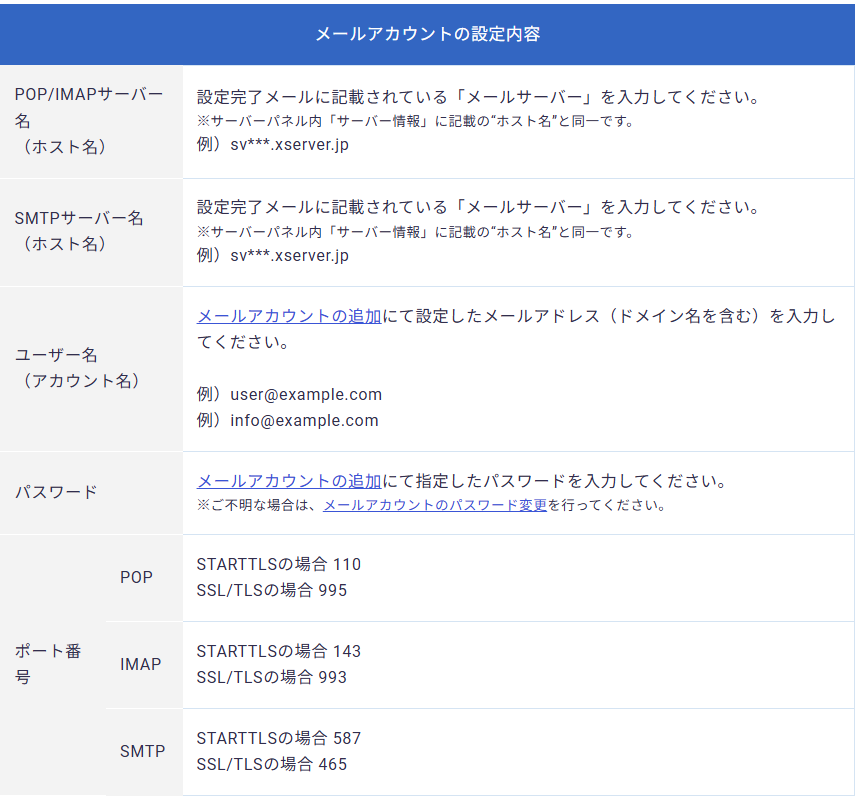Click the SMTPサーバー名 label cell
The height and width of the screenshot is (796, 862).
click(x=91, y=232)
